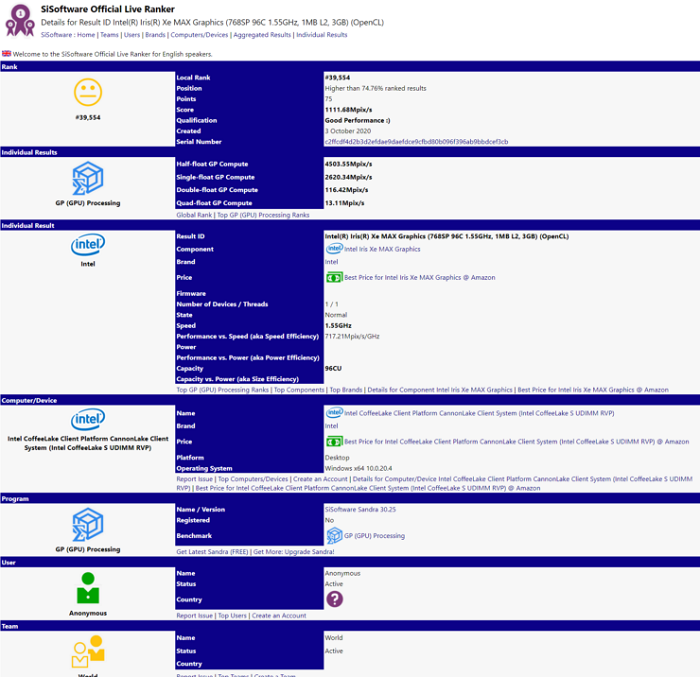
Task: Click the Single-float value 2620.34Mpix/s
Action: 348,177
